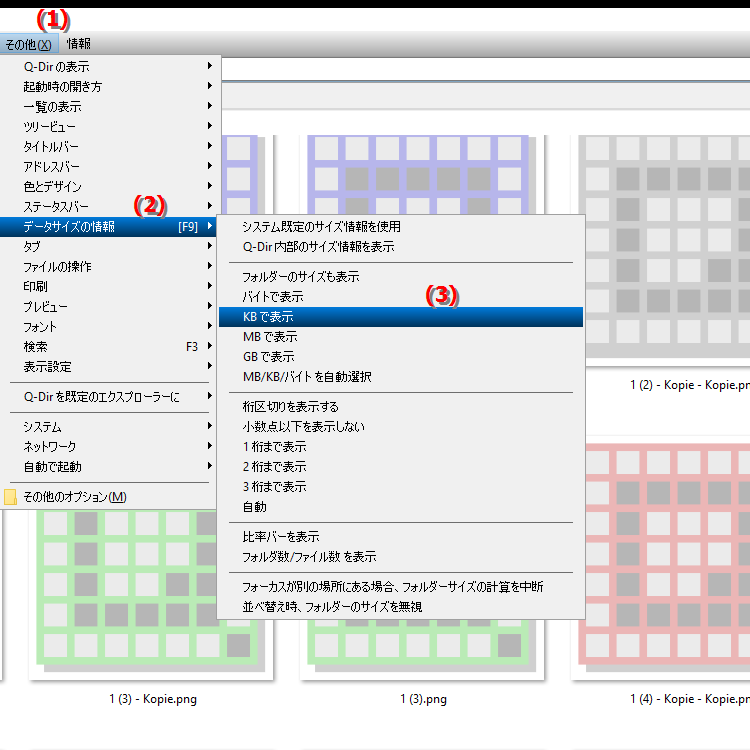Select thumbnail 1 (2) - Kopie - Kopie.png
Viewport: 750px width, 750px height.
click(x=668, y=246)
